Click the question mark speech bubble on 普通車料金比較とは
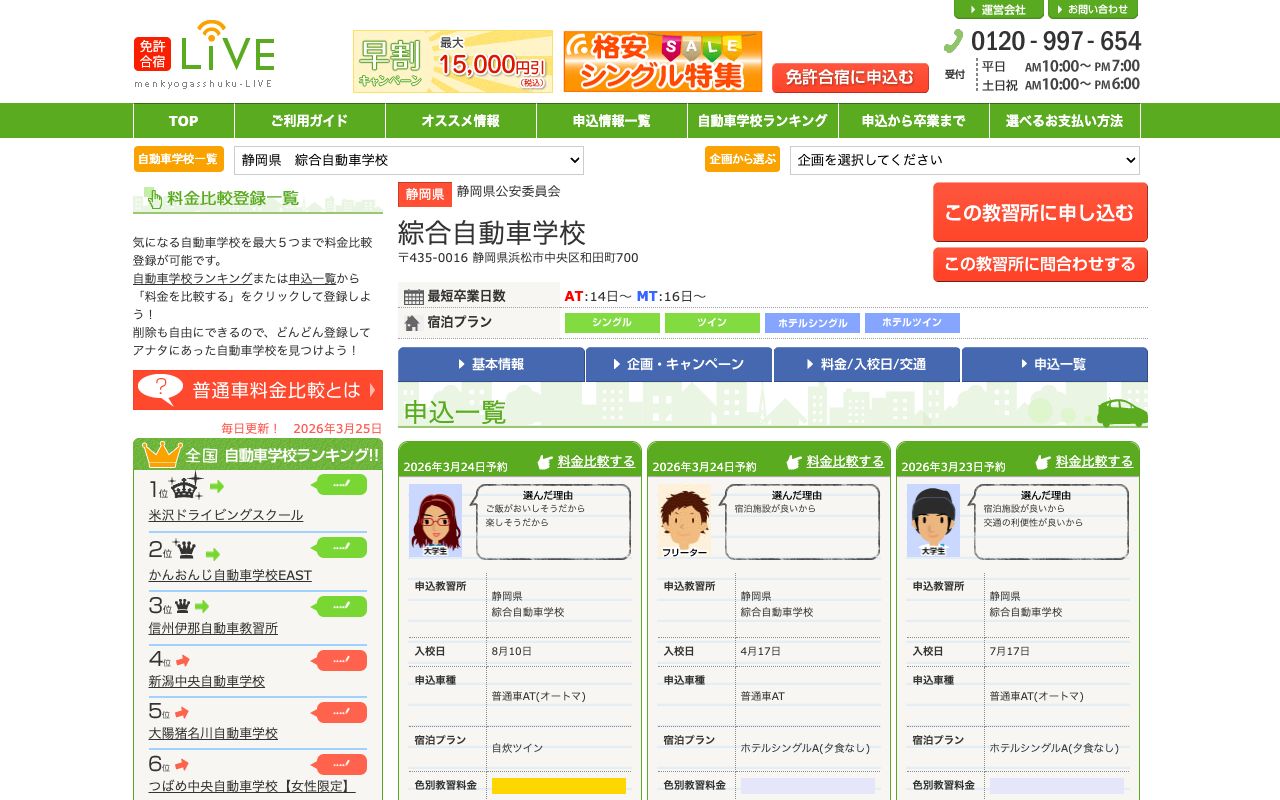The width and height of the screenshot is (1280, 800). coord(160,389)
